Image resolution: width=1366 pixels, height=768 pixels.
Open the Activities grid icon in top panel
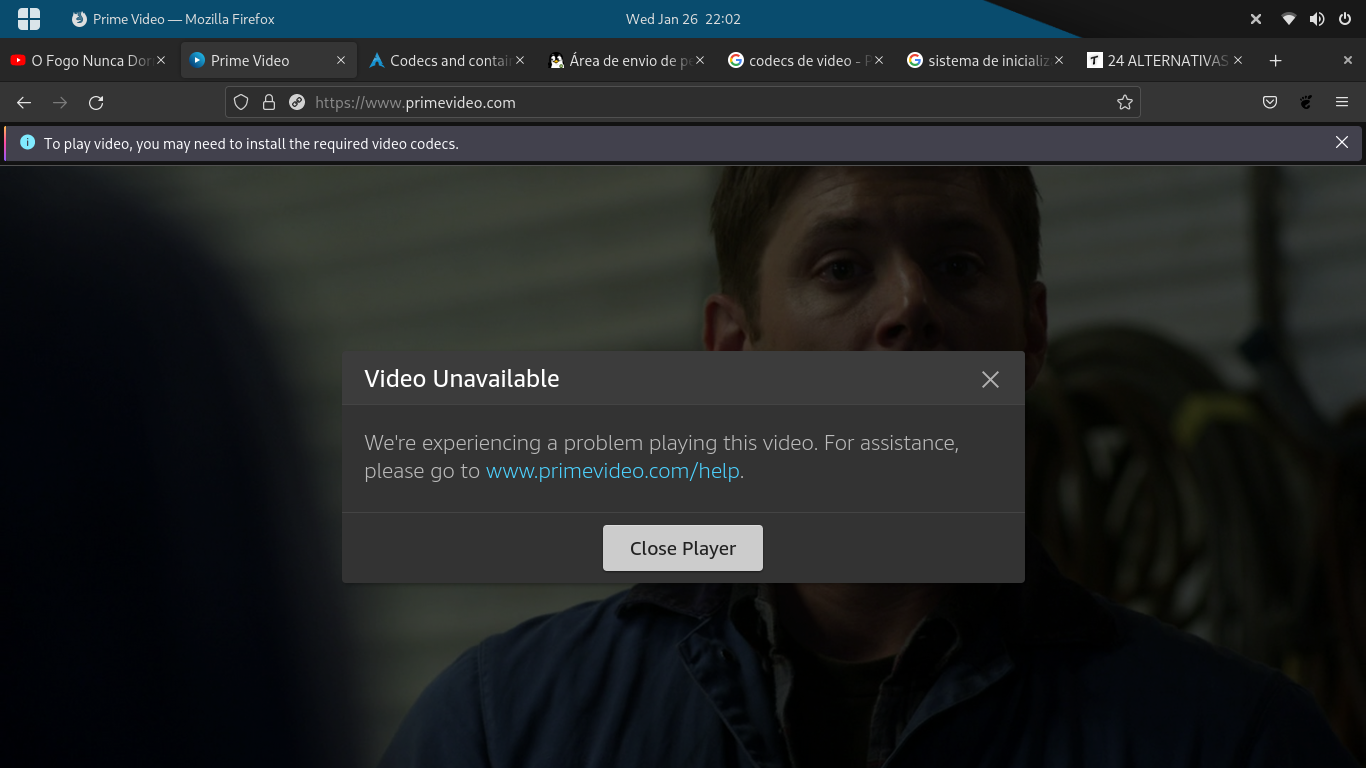(29, 19)
